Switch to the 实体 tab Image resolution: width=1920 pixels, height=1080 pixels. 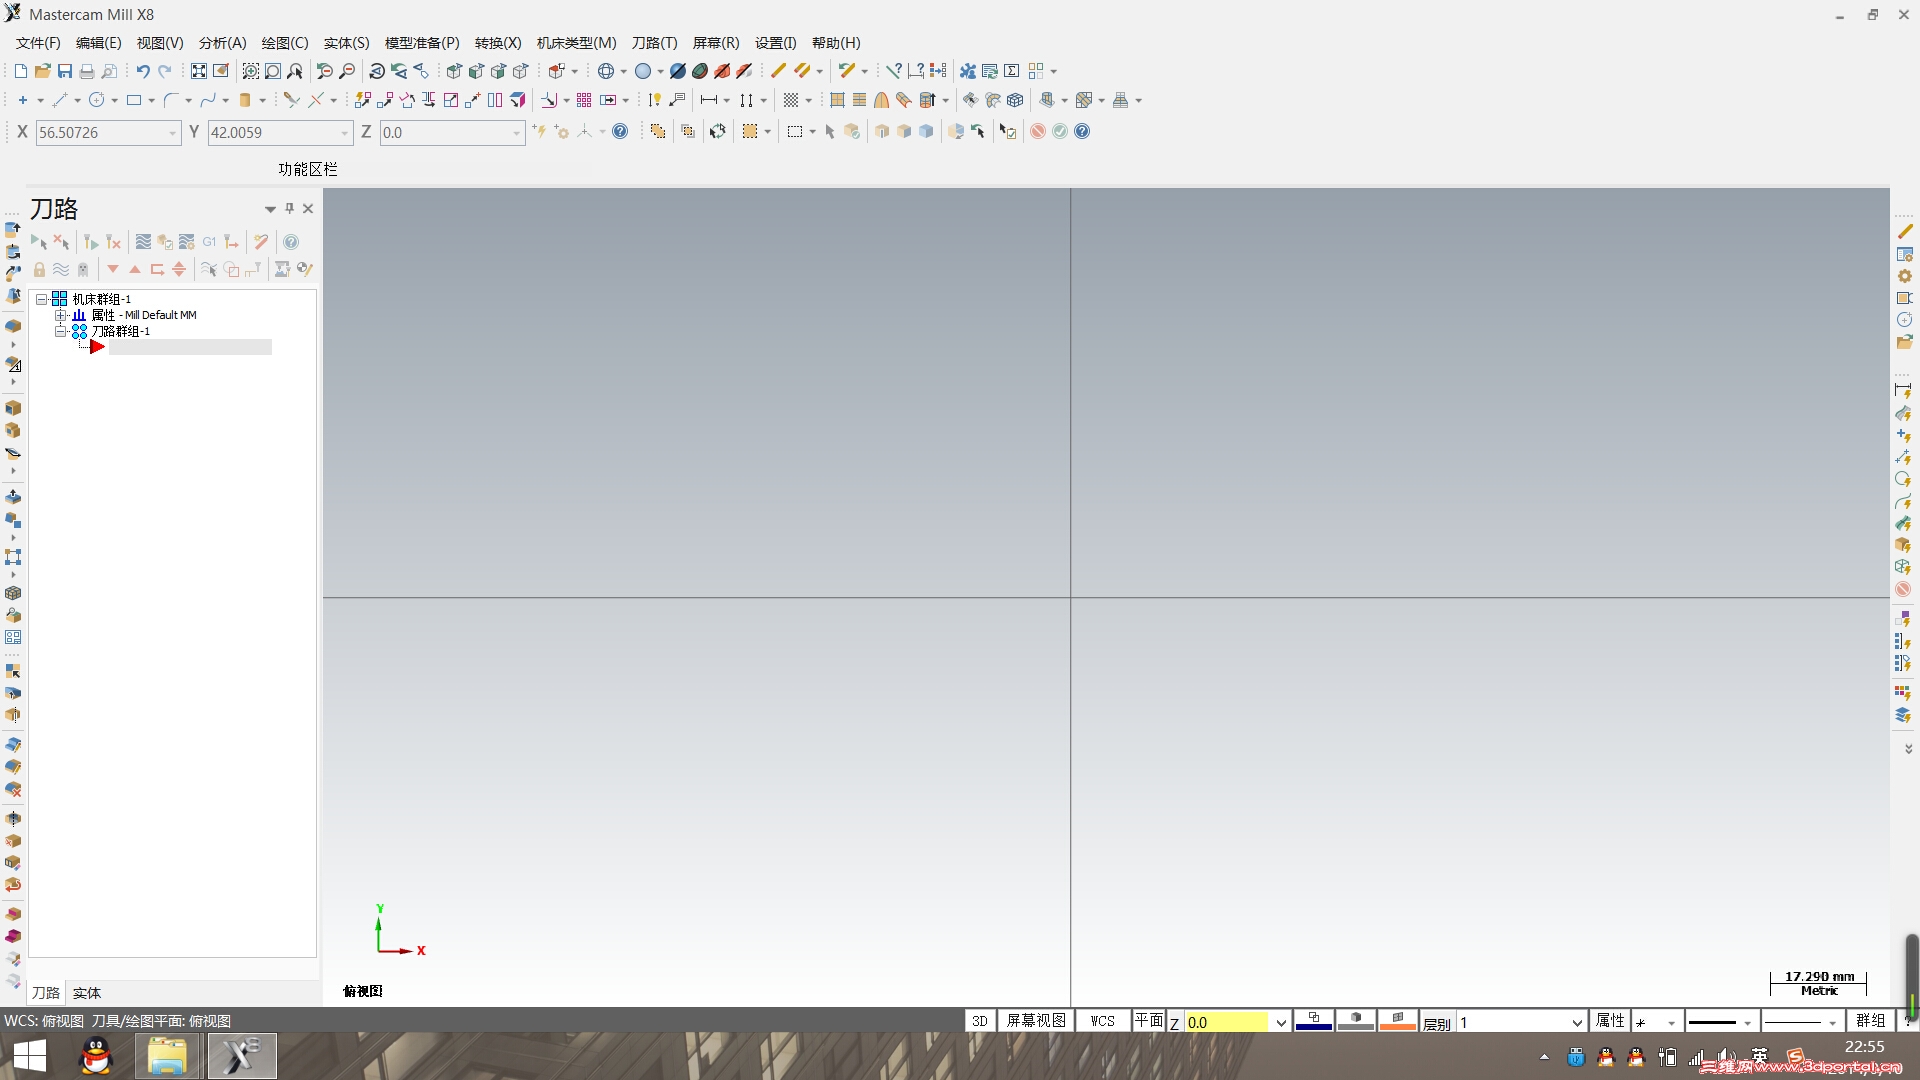pyautogui.click(x=87, y=993)
